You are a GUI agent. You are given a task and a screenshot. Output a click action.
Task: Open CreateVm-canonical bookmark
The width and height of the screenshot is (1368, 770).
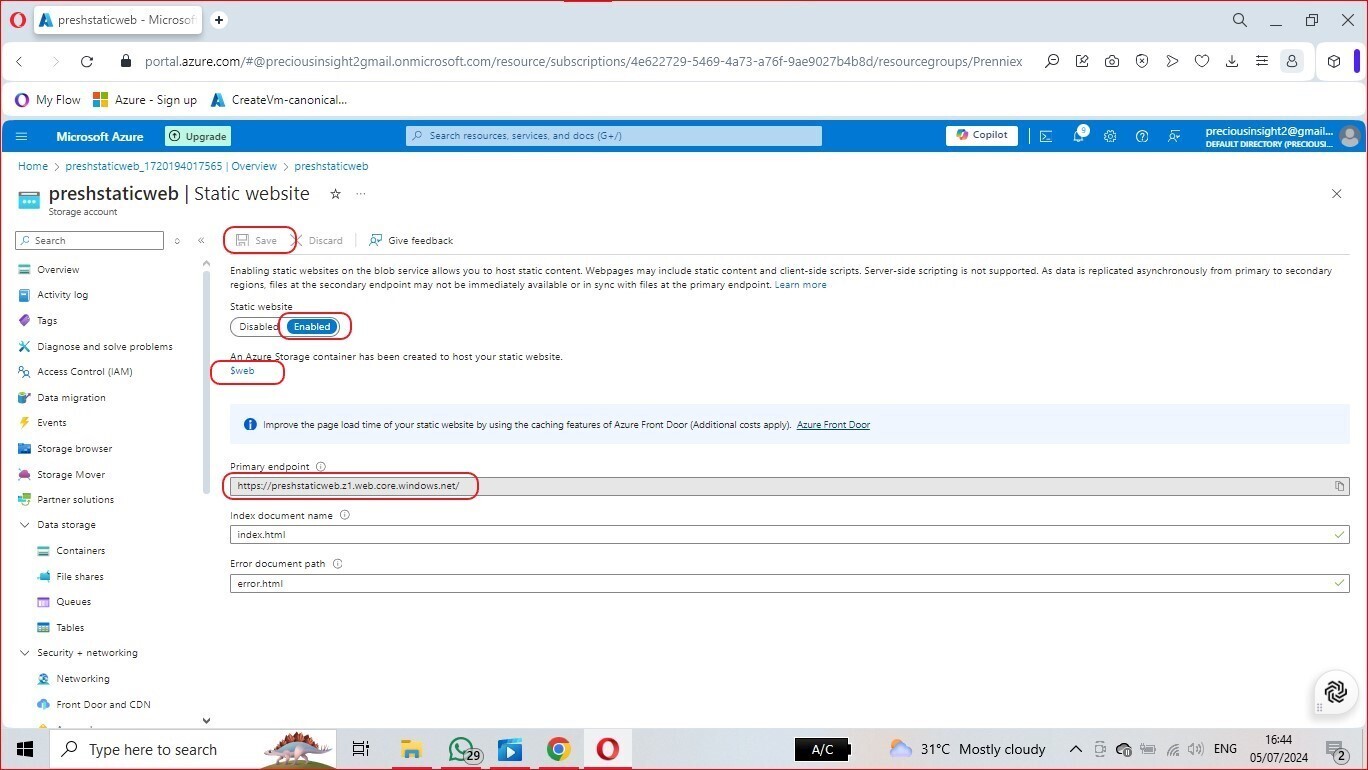(279, 100)
